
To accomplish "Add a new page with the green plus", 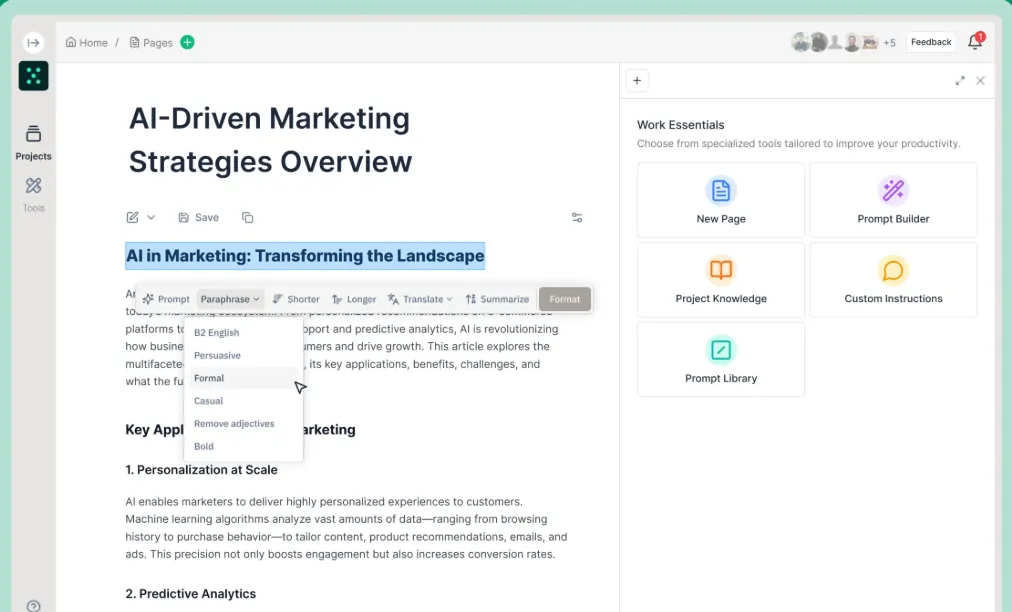I will click(187, 42).
